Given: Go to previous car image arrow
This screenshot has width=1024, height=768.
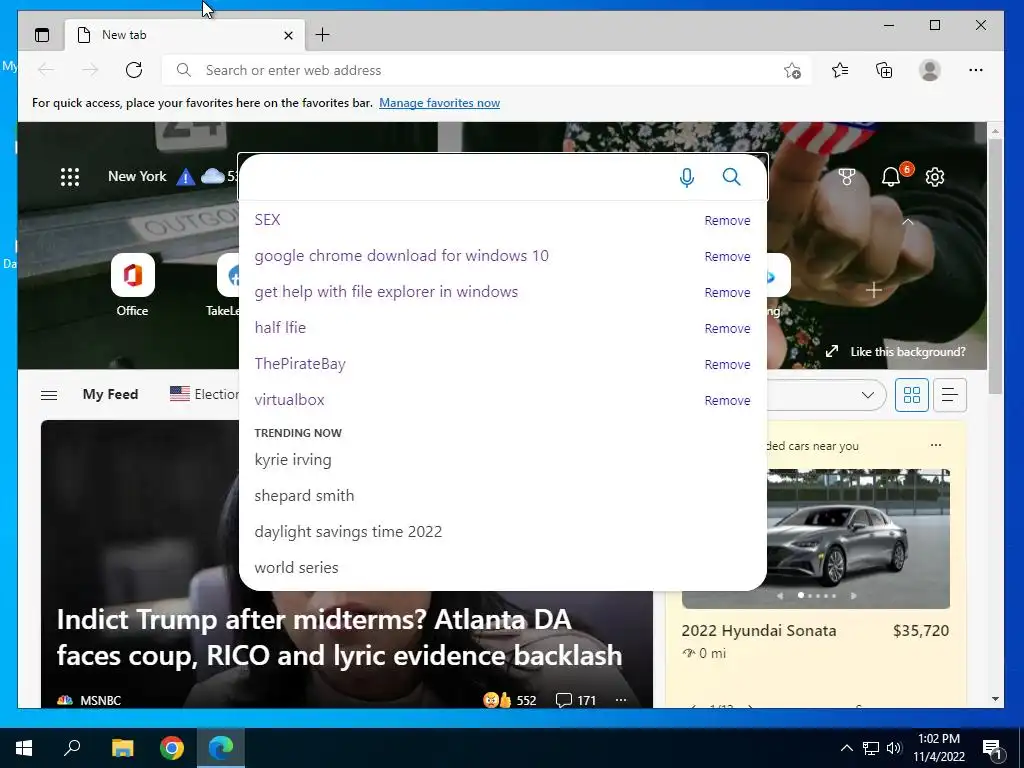Looking at the screenshot, I should click(x=780, y=596).
